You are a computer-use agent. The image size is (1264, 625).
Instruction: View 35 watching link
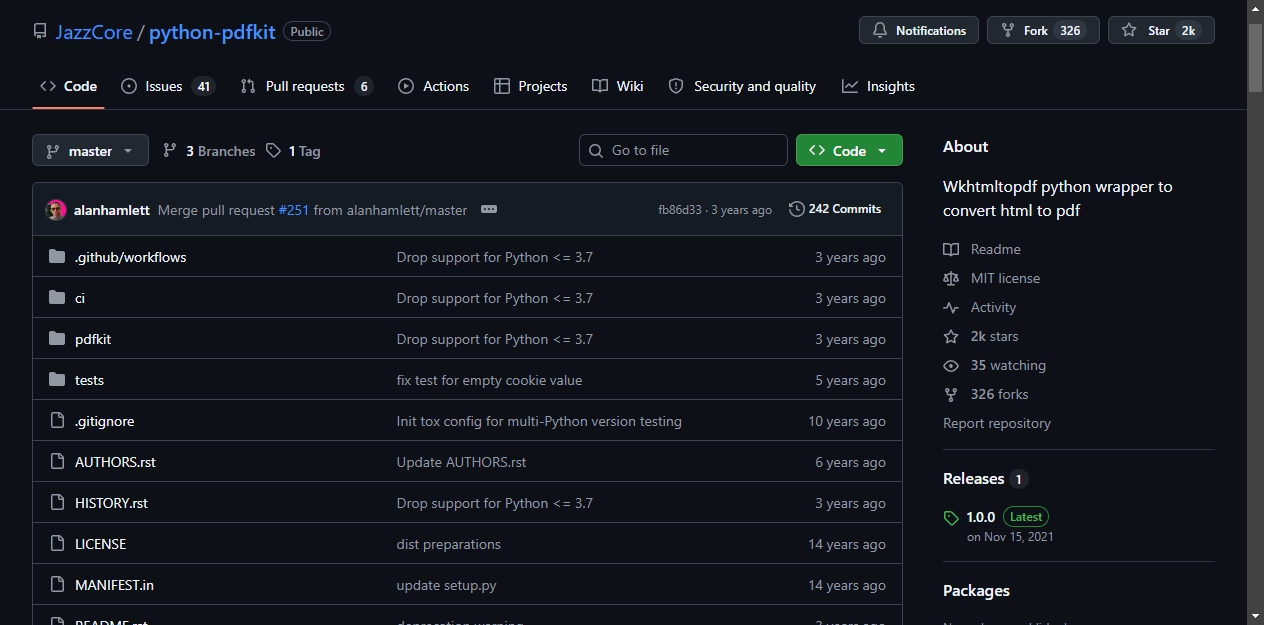coord(995,365)
